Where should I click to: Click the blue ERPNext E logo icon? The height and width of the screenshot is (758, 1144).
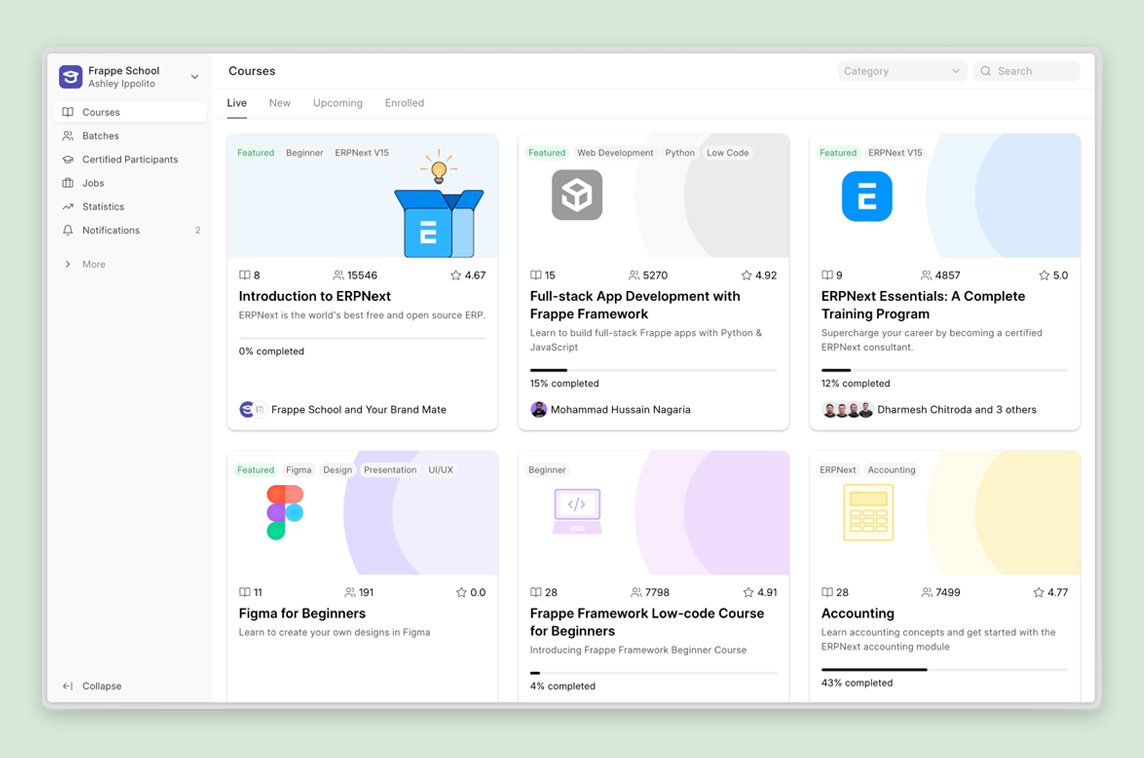pos(867,196)
